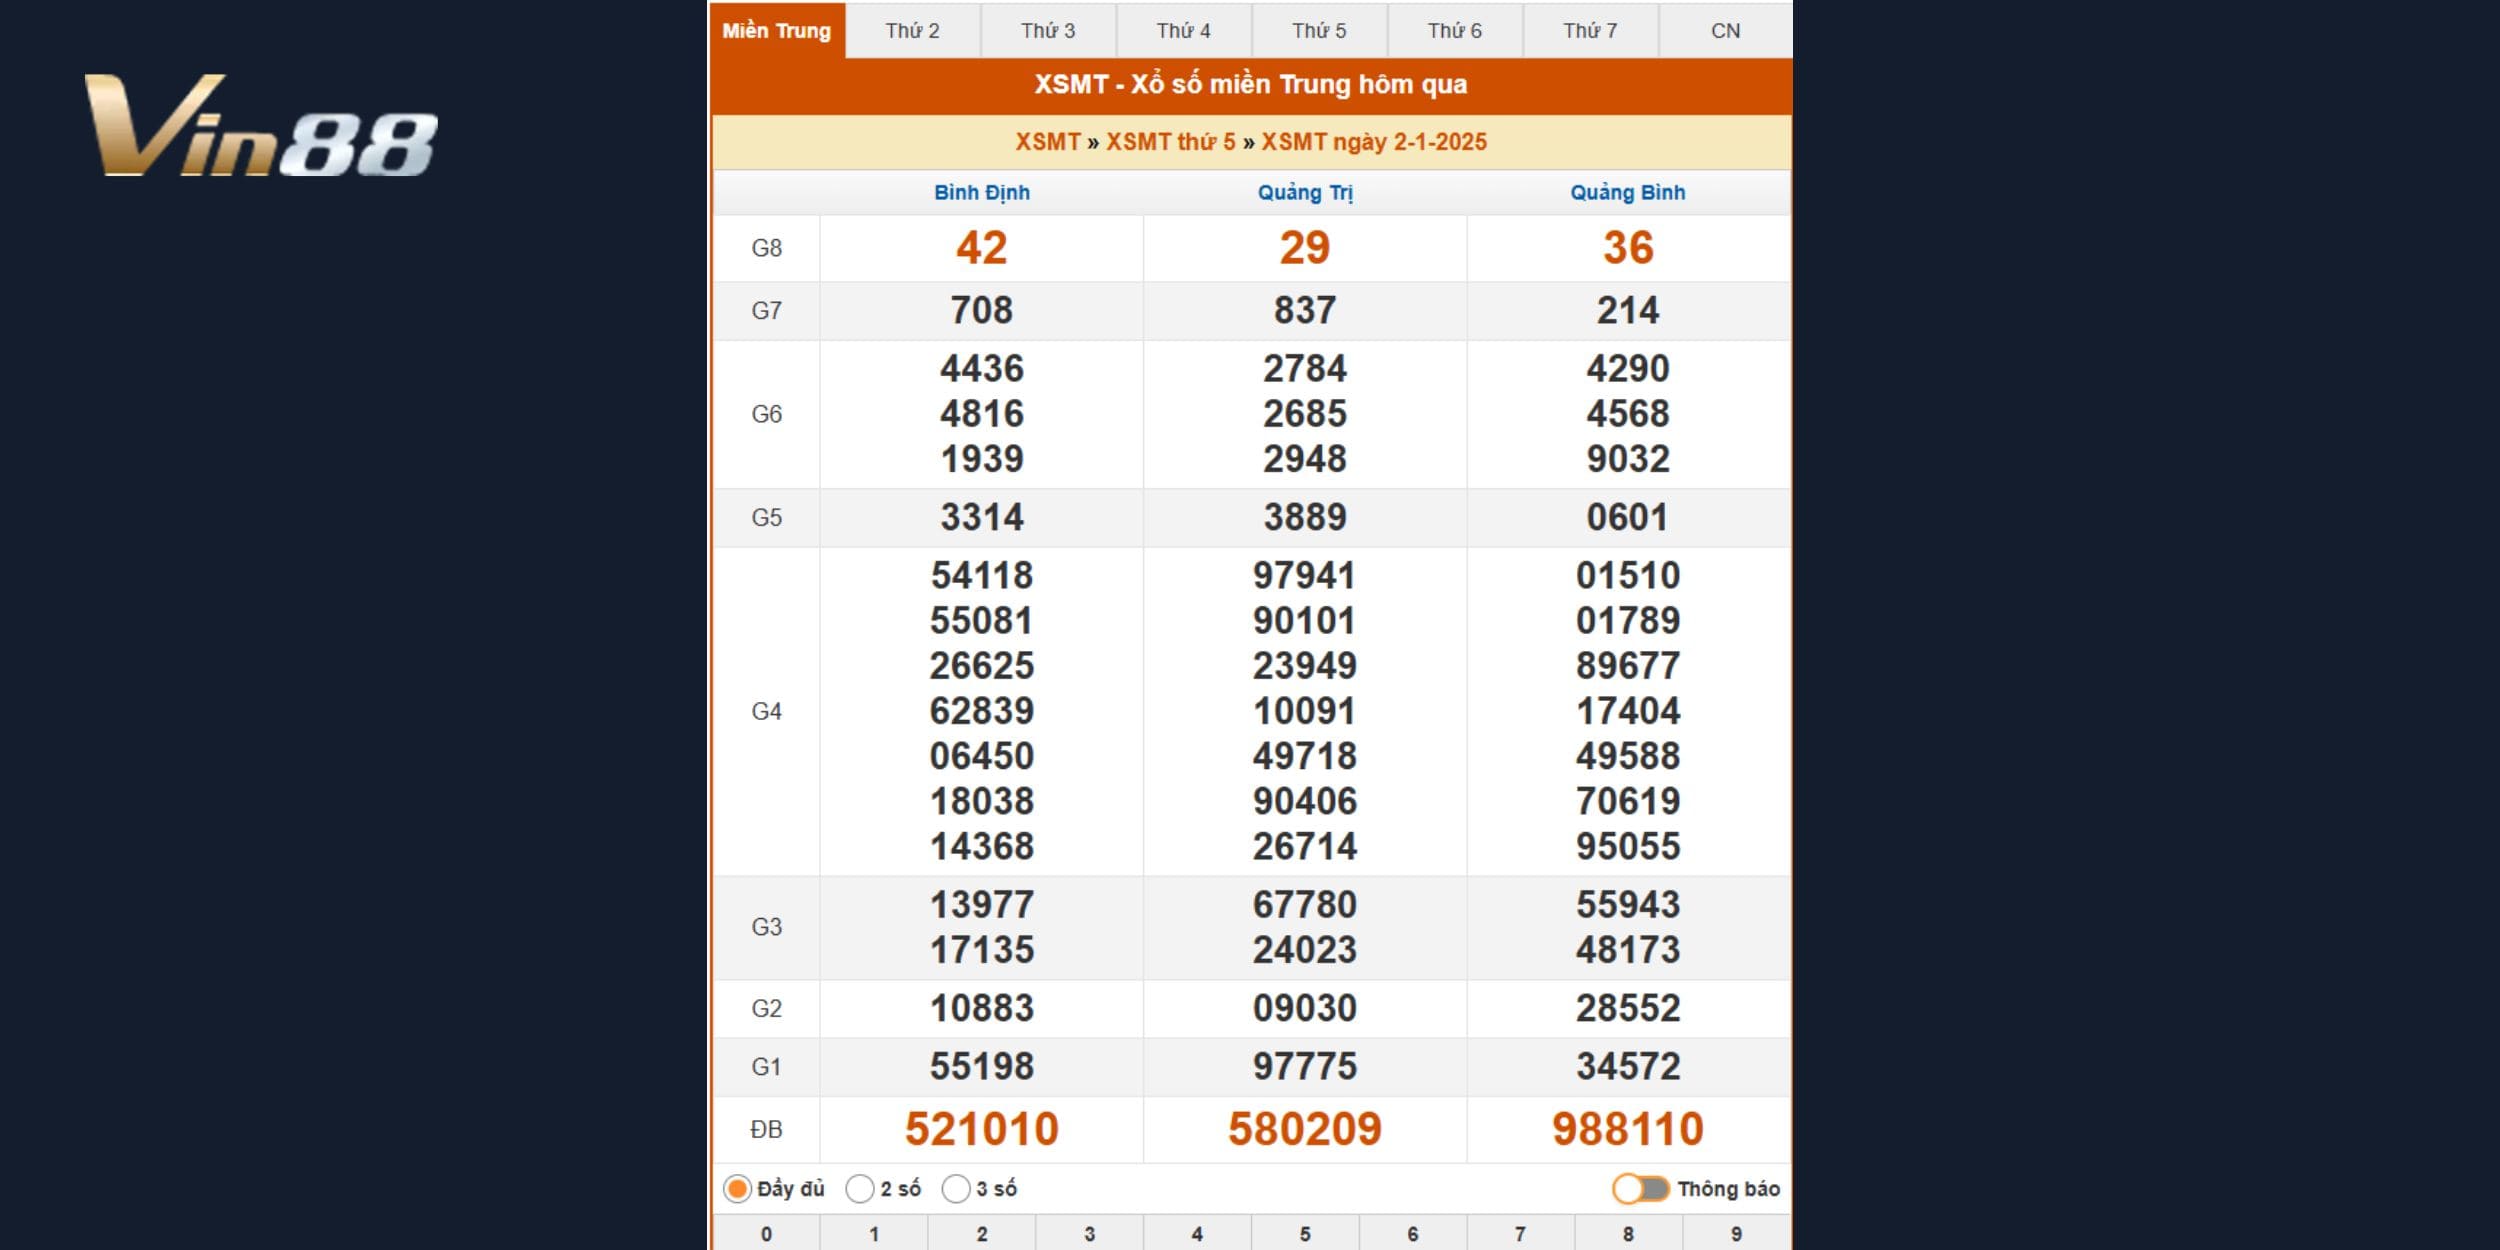Open the Quảng Trị province link
Image resolution: width=2500 pixels, height=1250 pixels.
(x=1305, y=193)
